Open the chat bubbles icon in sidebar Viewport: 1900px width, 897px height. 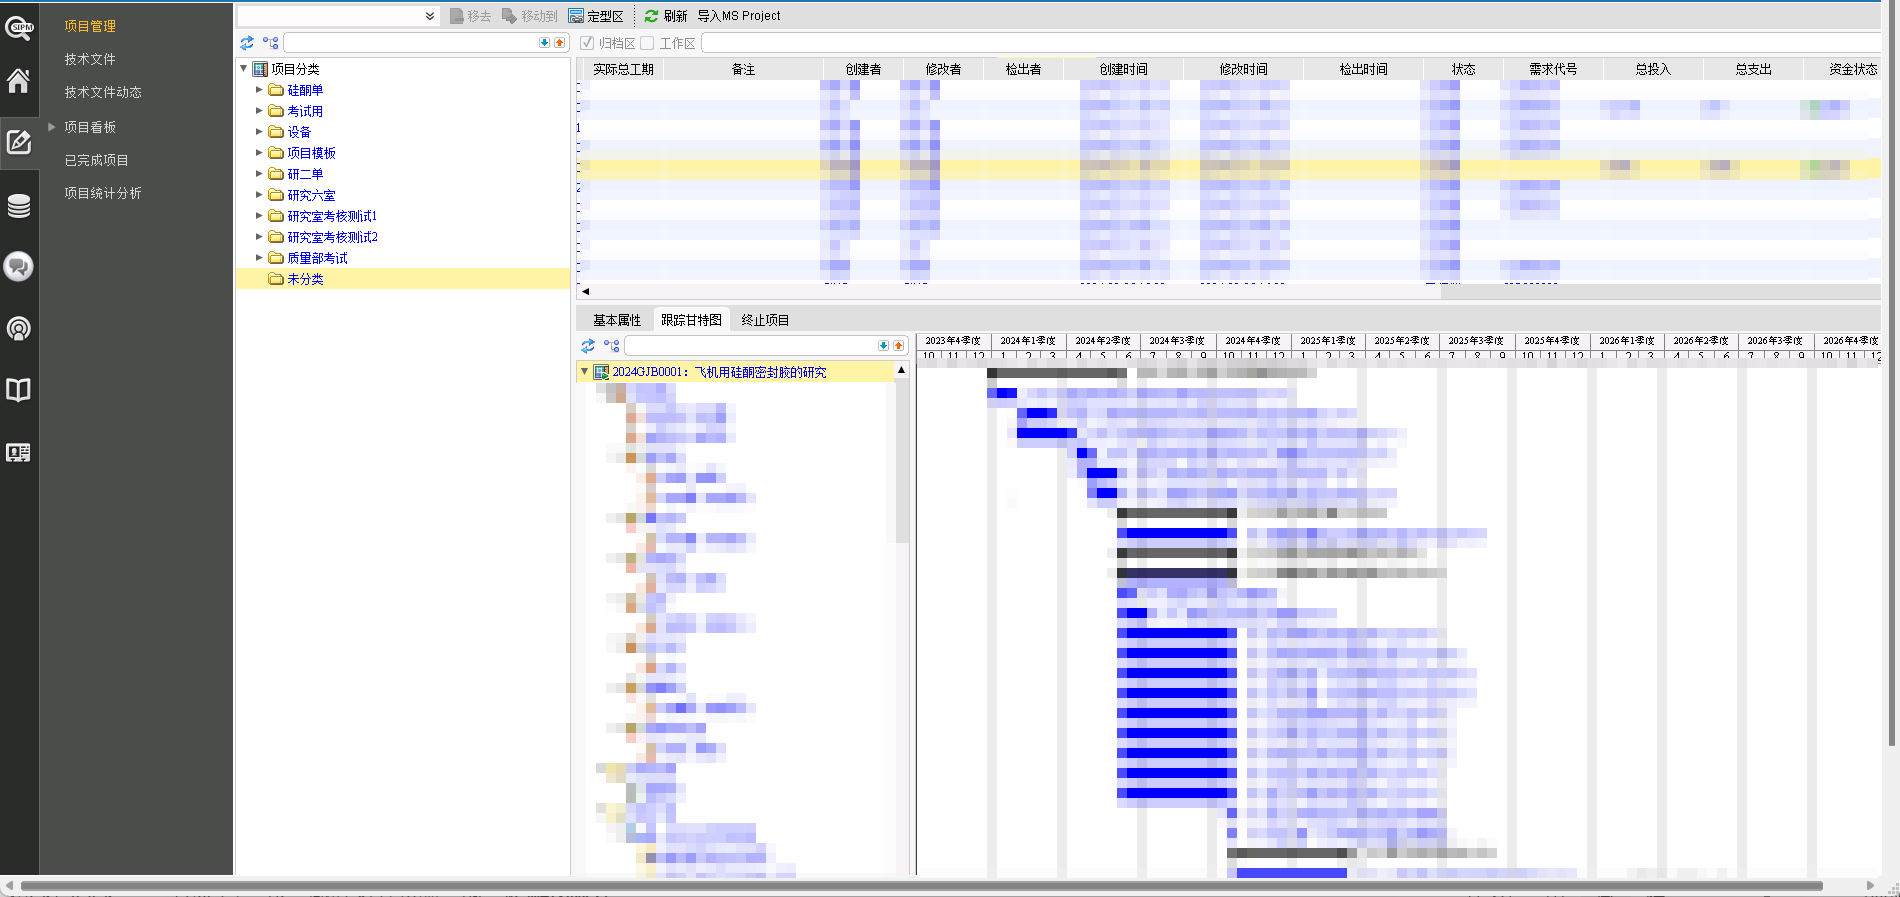[x=19, y=267]
